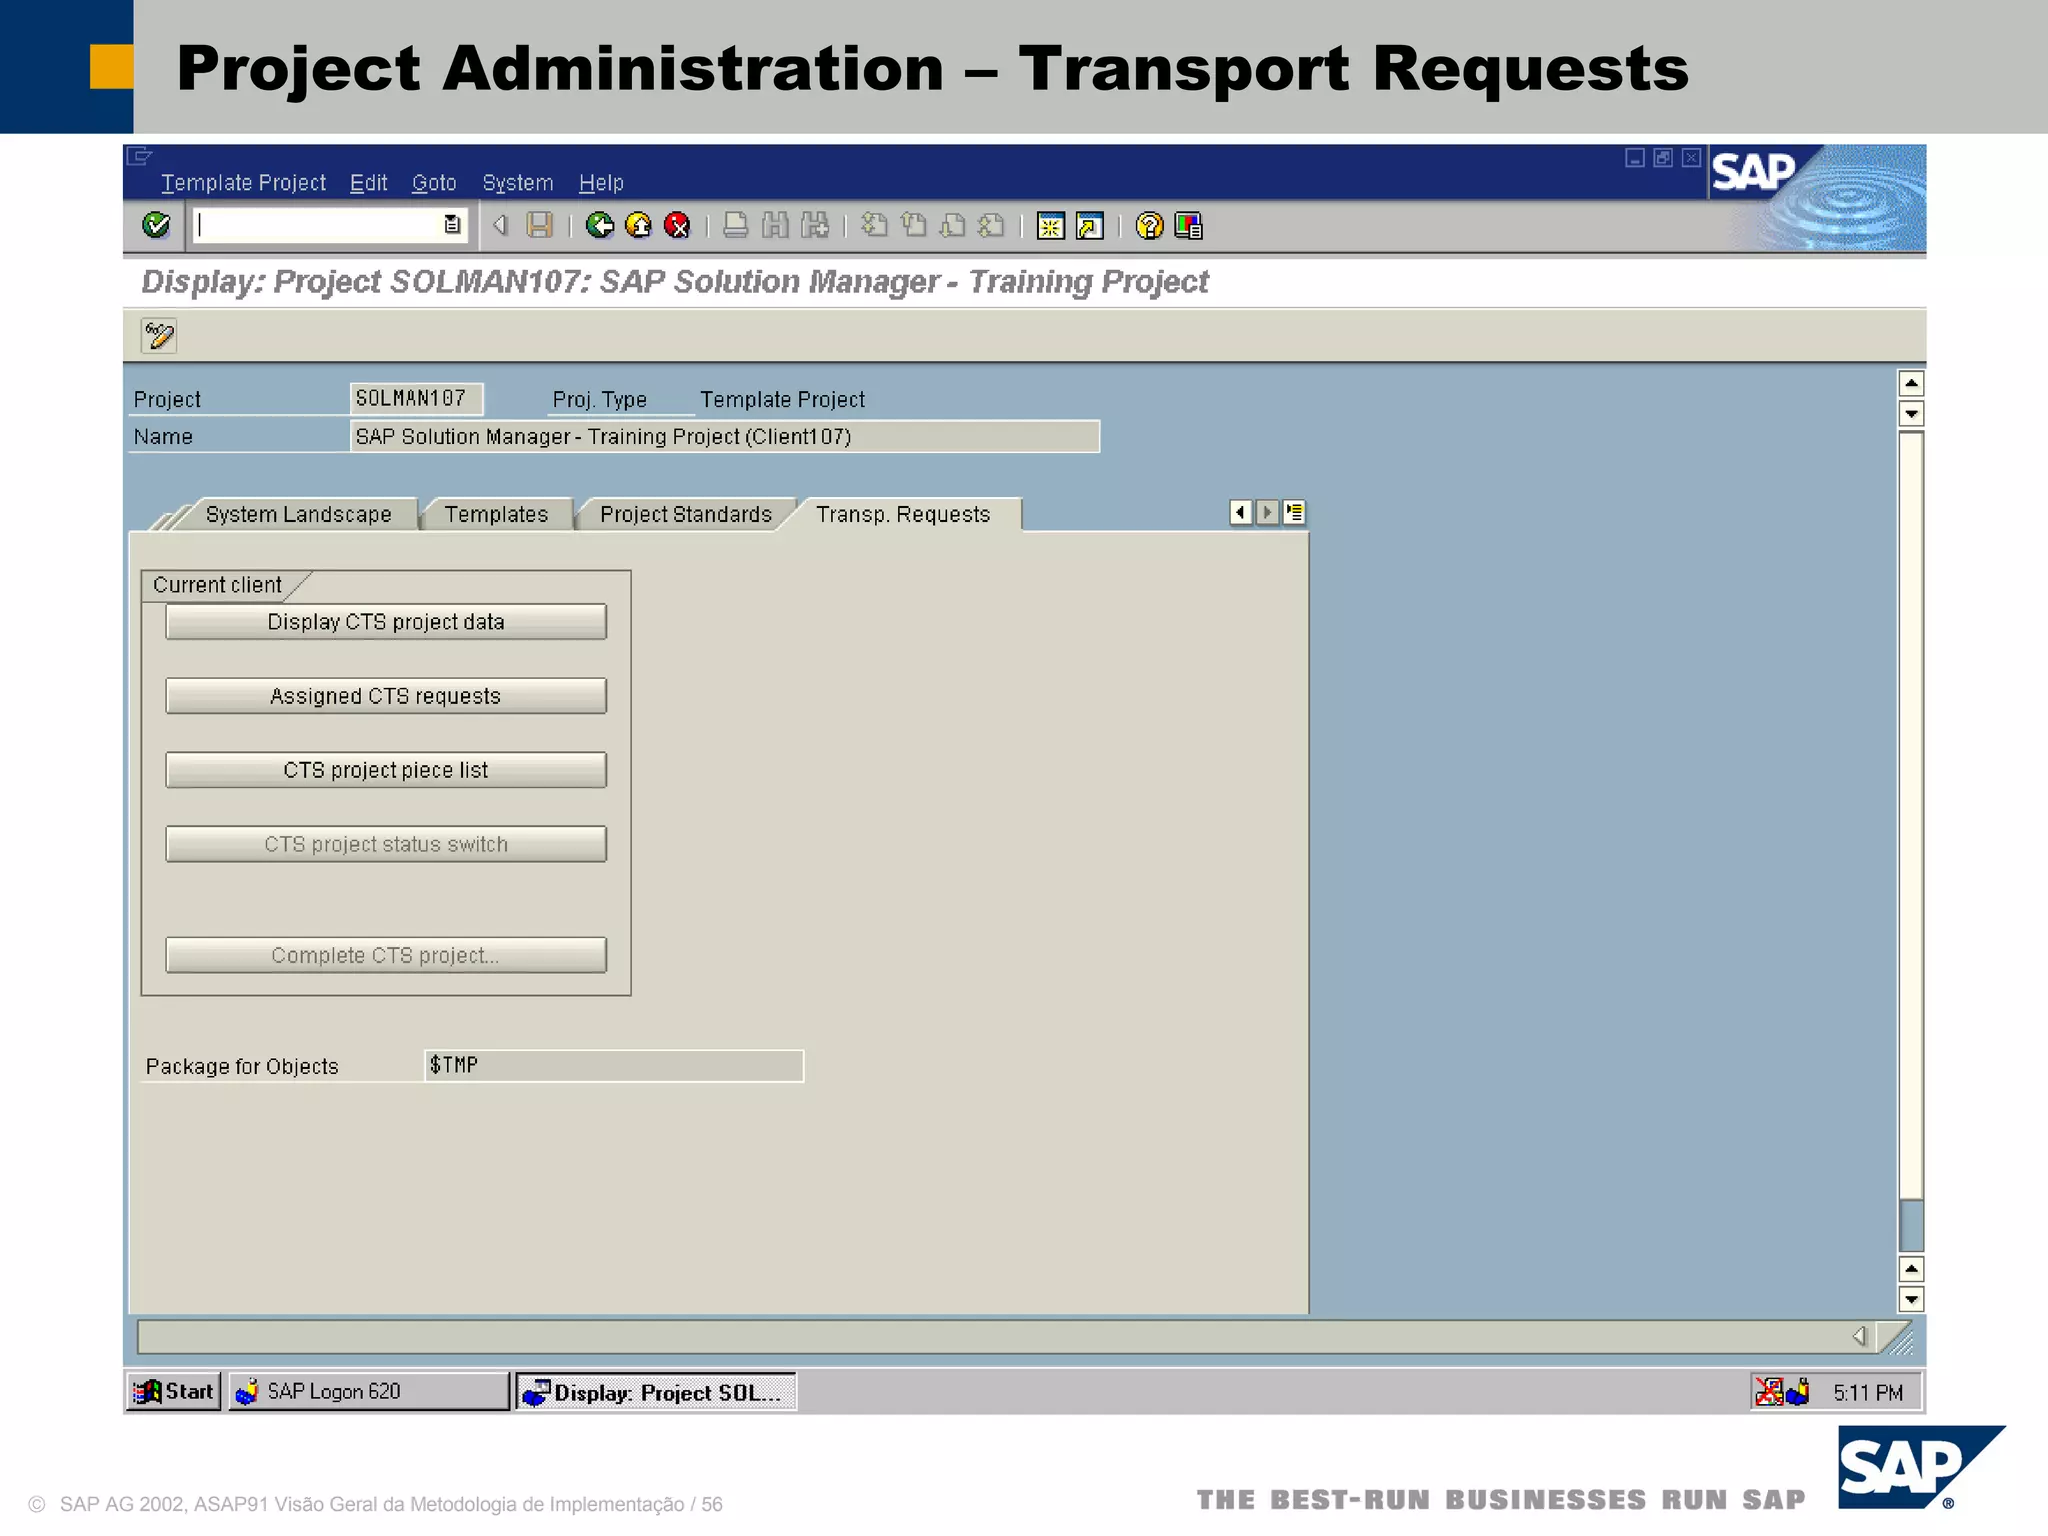The width and height of the screenshot is (2048, 1536).
Task: Click the Last Page icon
Action: point(992,226)
